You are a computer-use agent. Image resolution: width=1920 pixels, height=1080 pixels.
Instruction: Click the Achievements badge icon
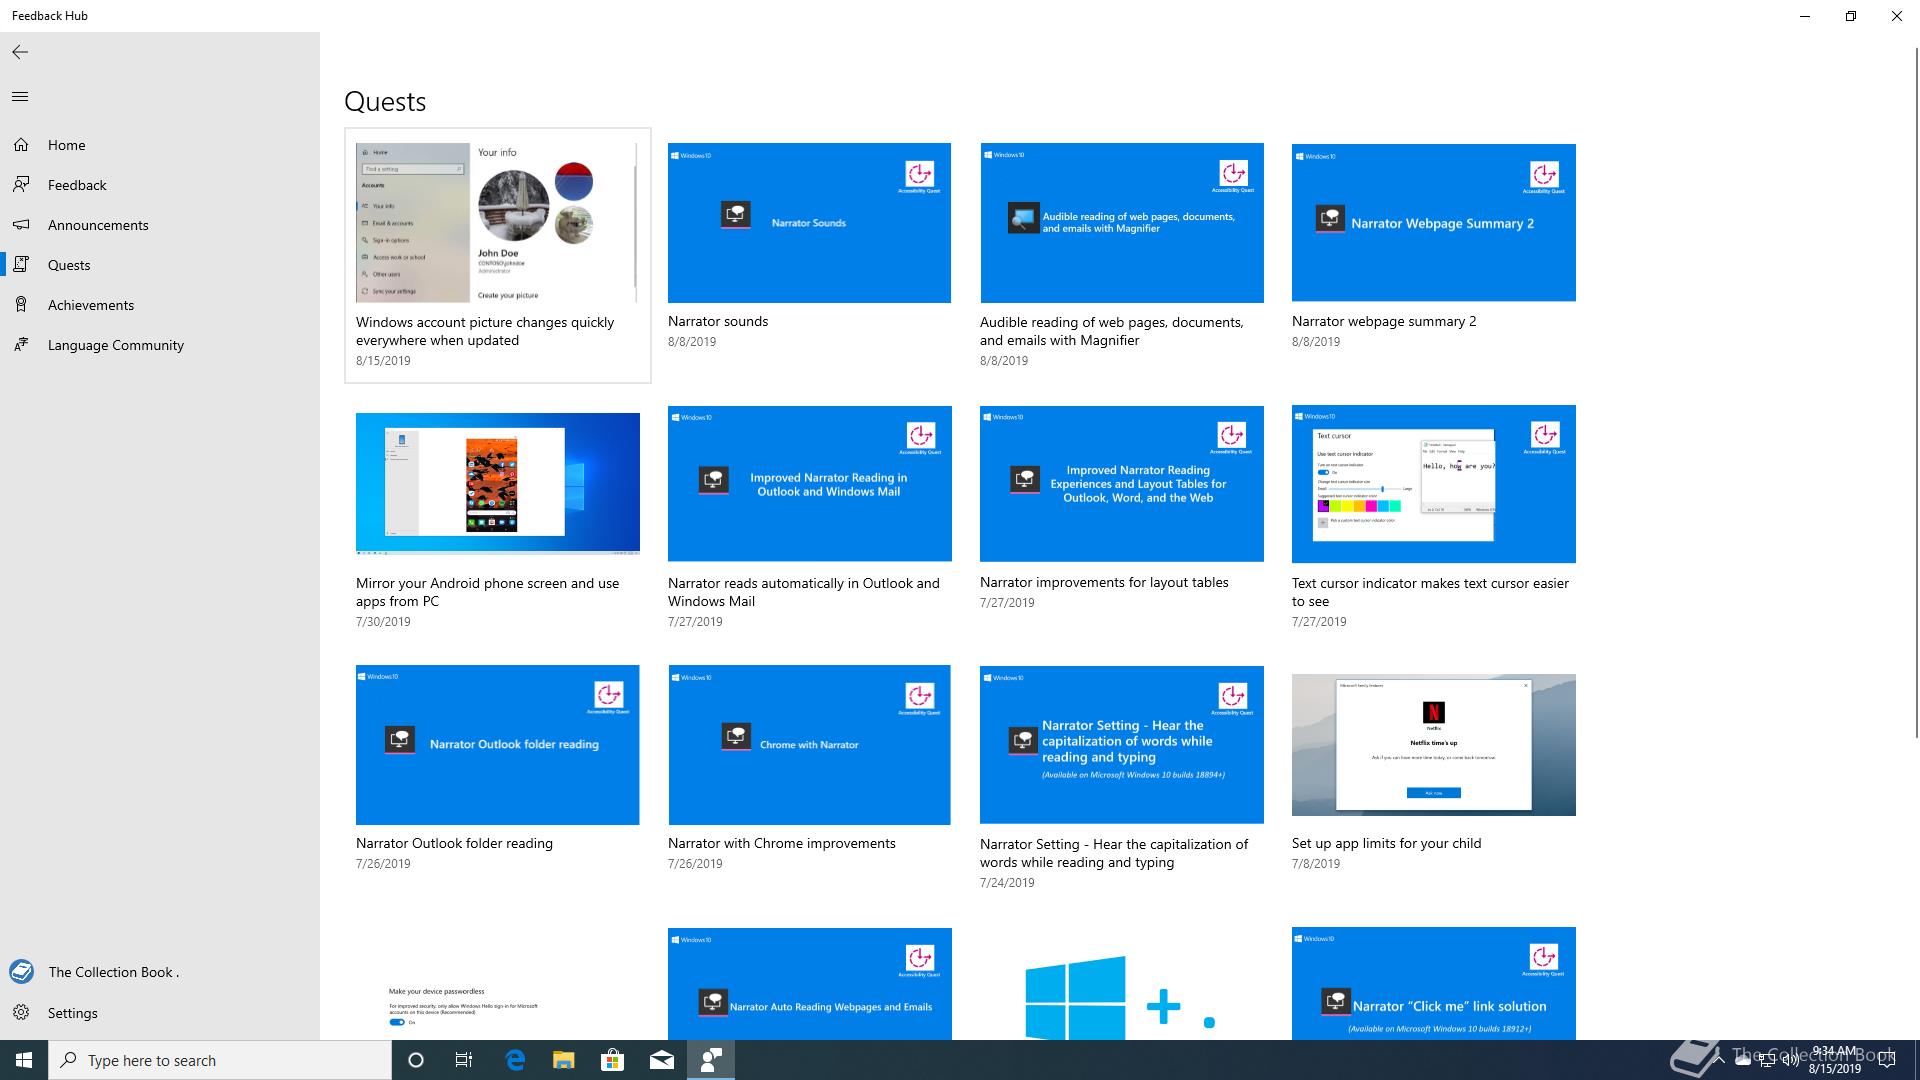[x=21, y=305]
